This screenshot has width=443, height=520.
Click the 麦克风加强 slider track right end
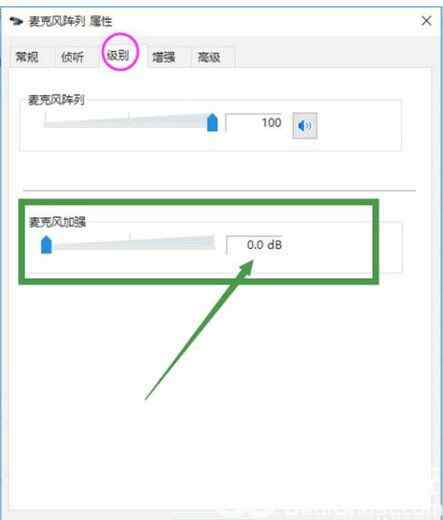[211, 242]
